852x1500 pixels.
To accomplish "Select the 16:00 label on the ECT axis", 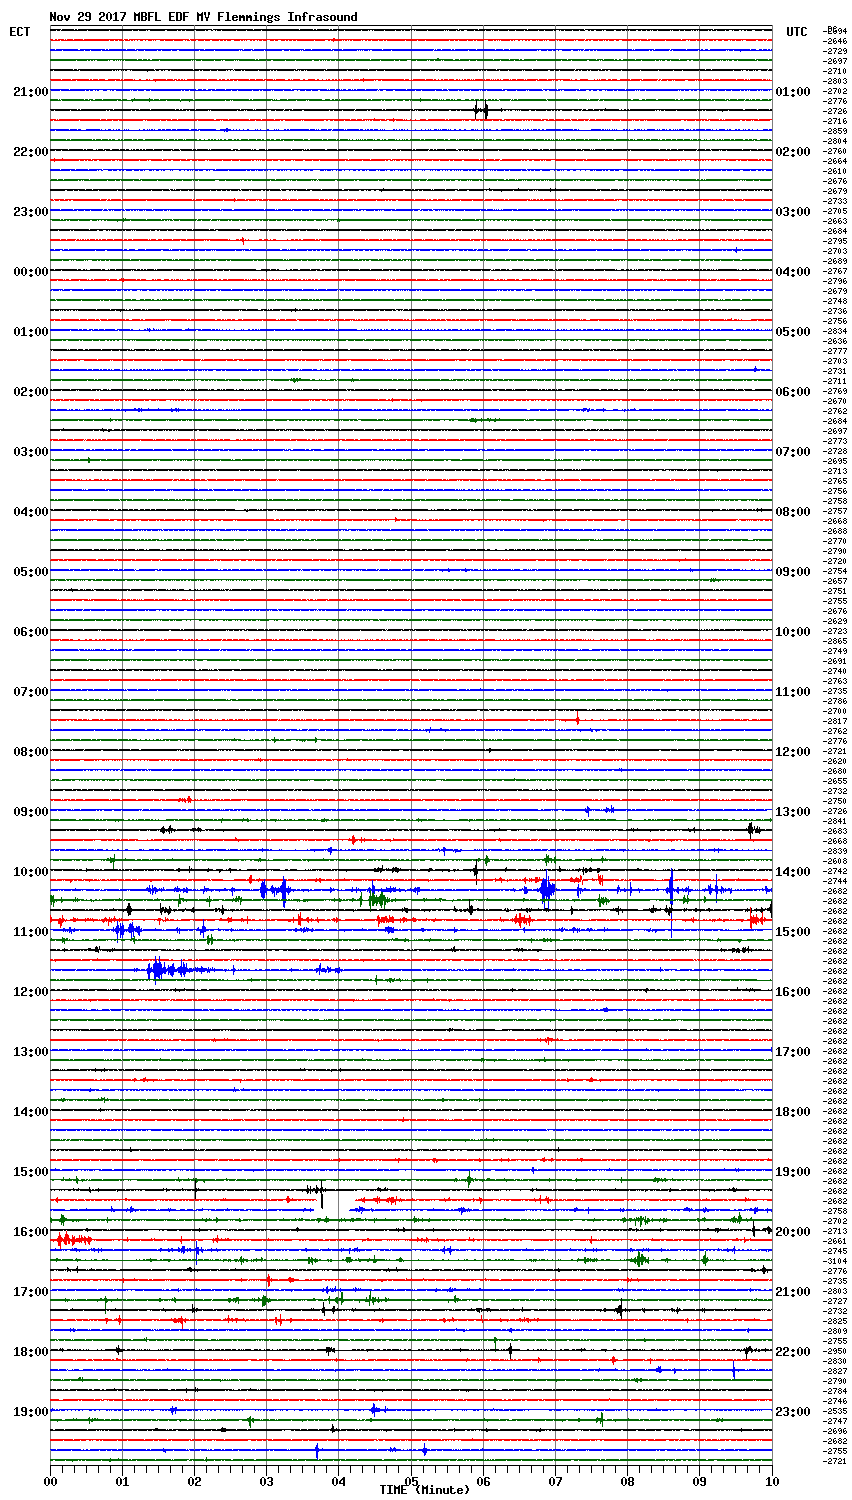I will [x=30, y=1232].
